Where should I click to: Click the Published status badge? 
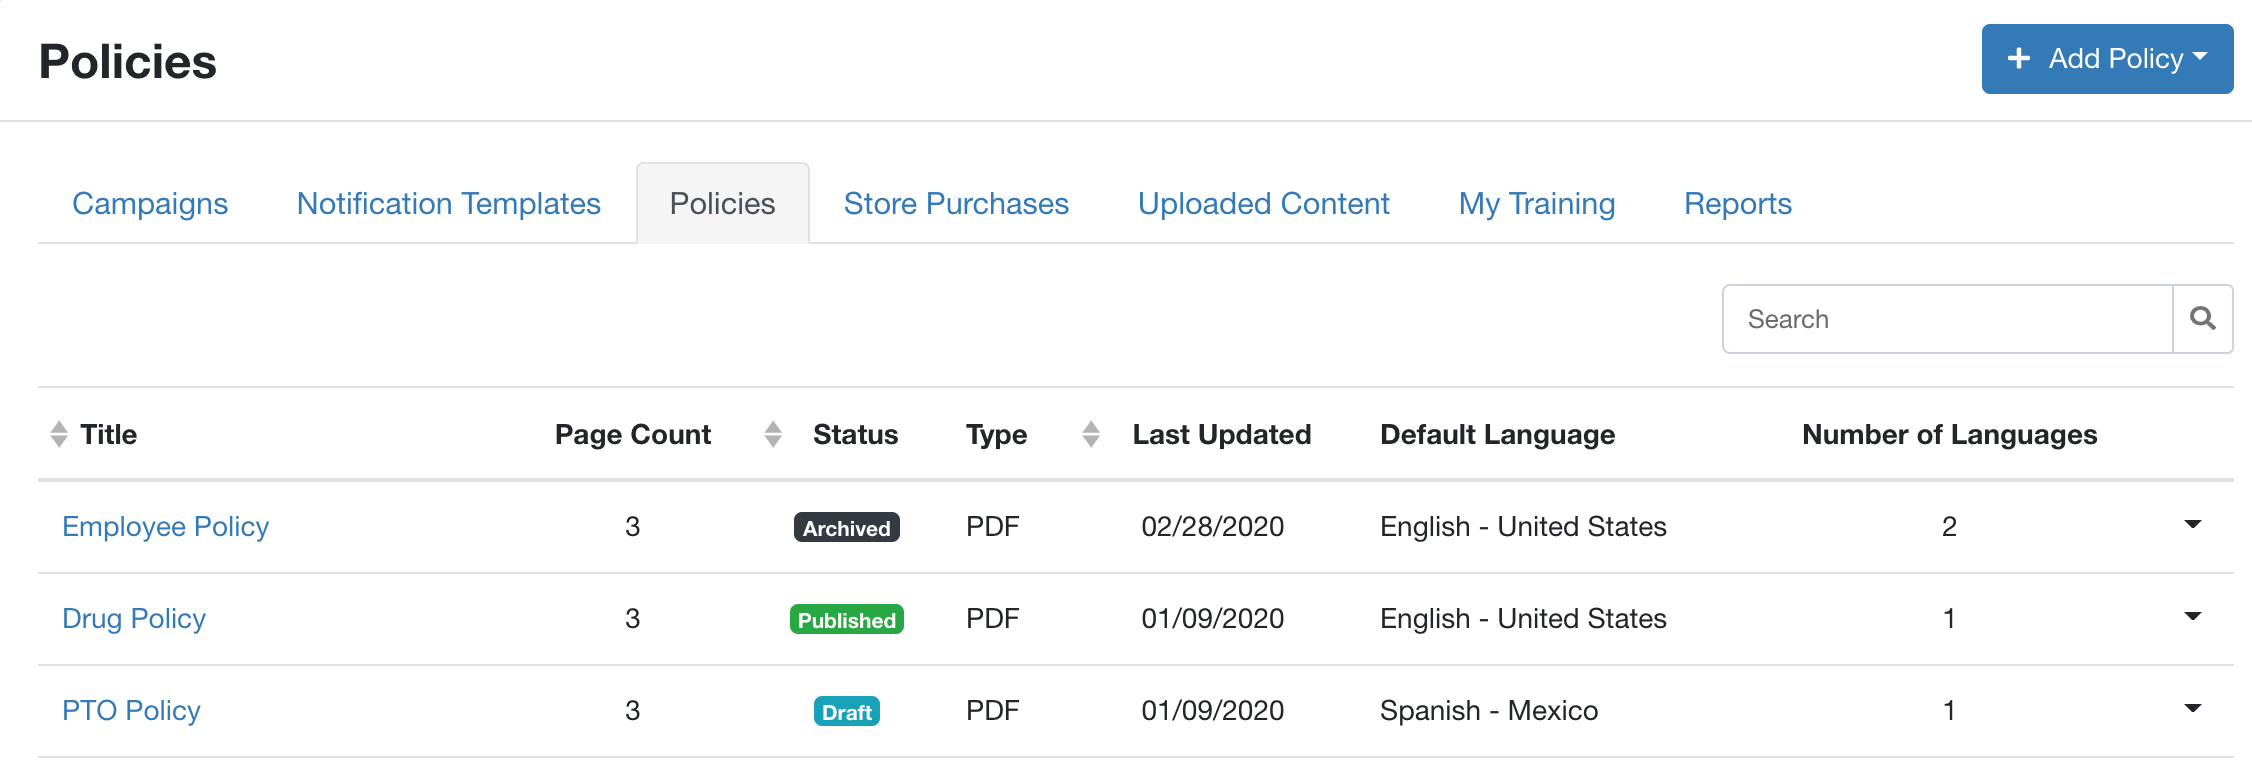[847, 620]
